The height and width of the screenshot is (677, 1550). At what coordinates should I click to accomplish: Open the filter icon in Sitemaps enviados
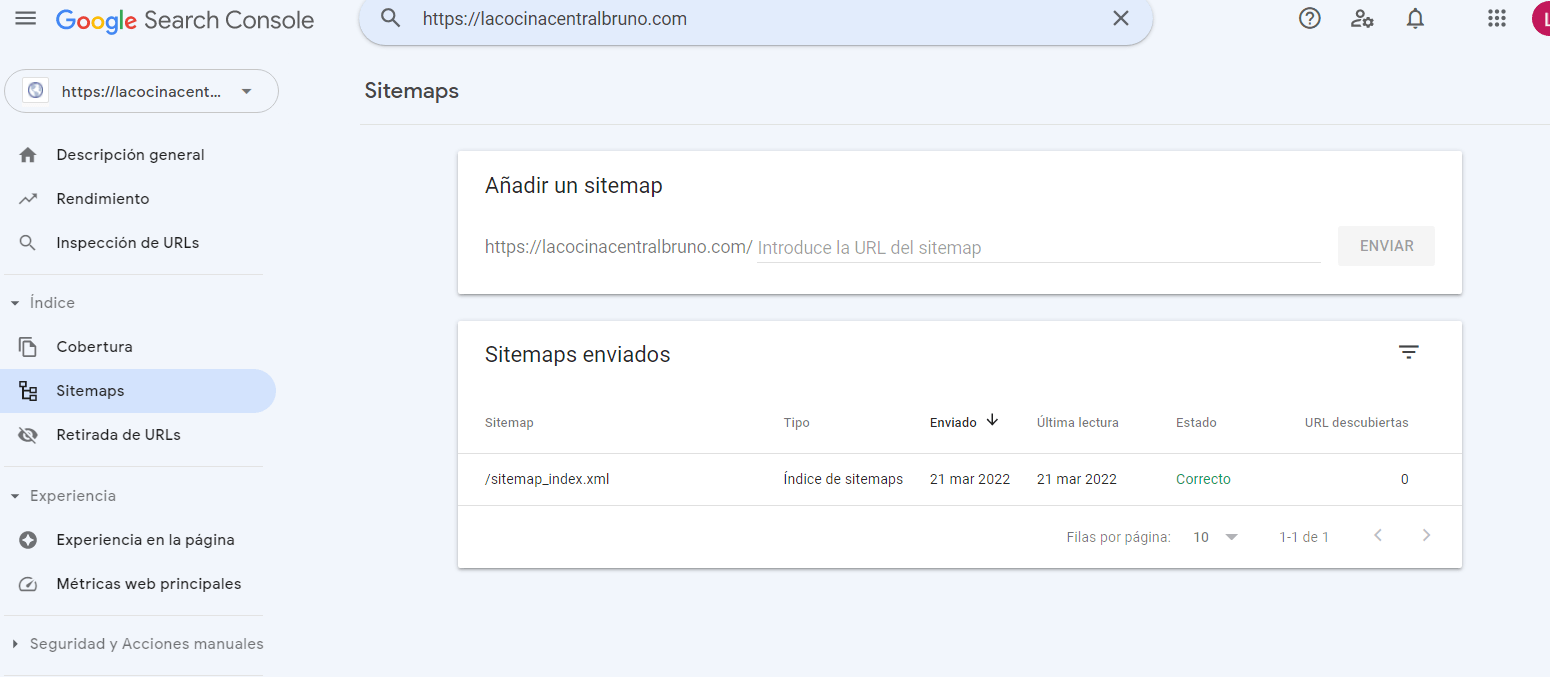(x=1409, y=352)
